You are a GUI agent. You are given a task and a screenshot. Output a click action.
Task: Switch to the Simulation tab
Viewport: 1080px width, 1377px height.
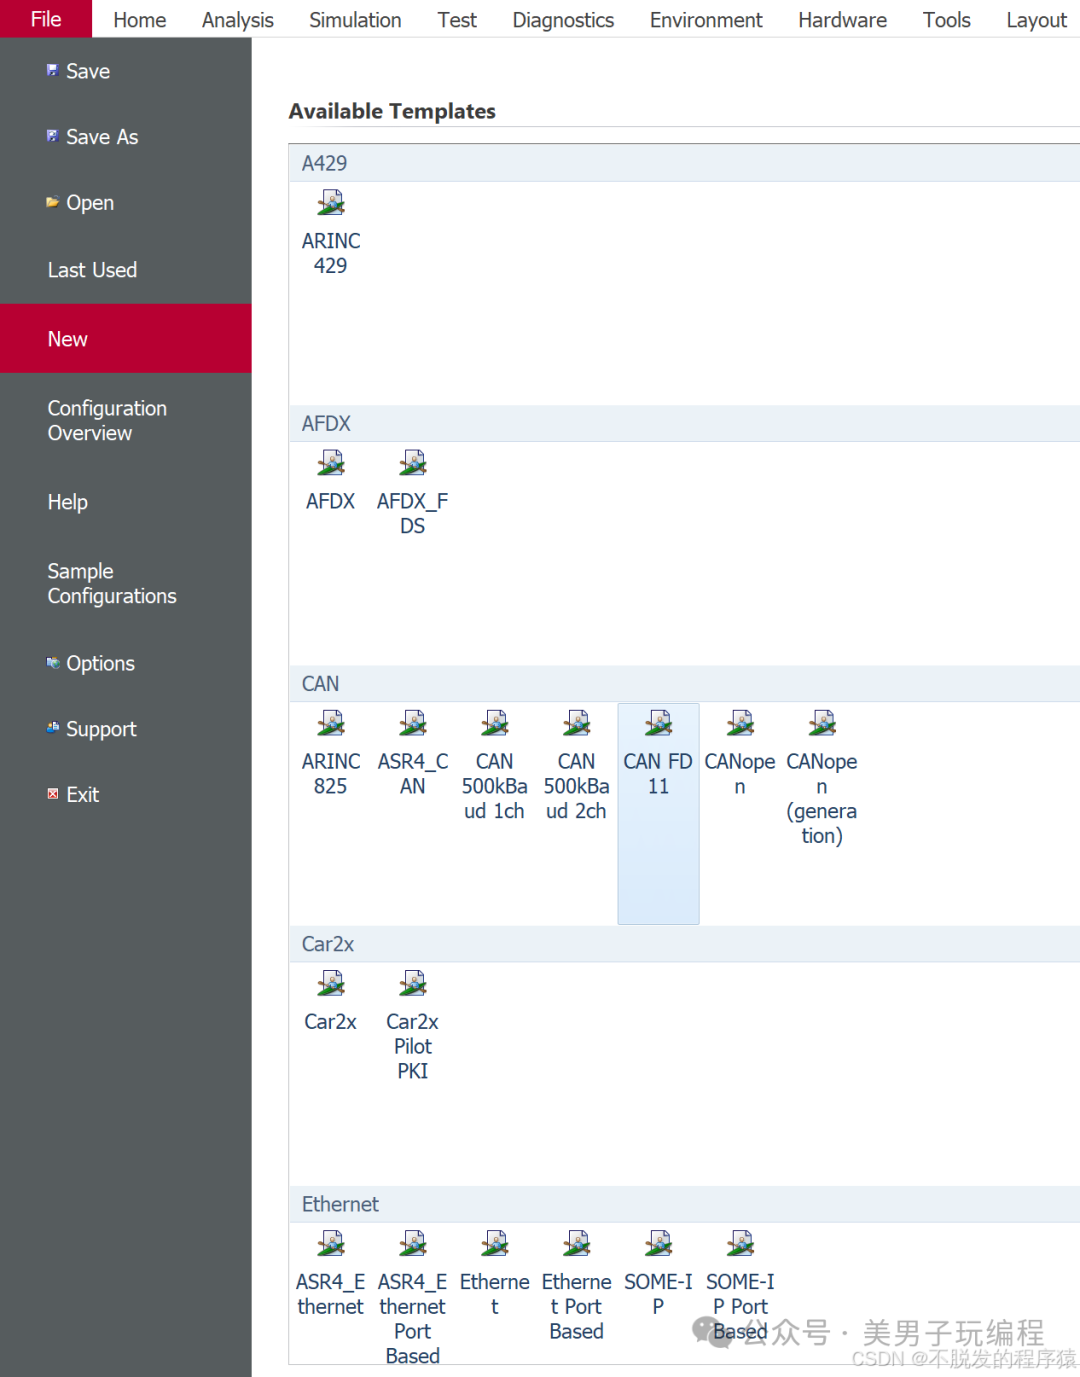pos(355,20)
